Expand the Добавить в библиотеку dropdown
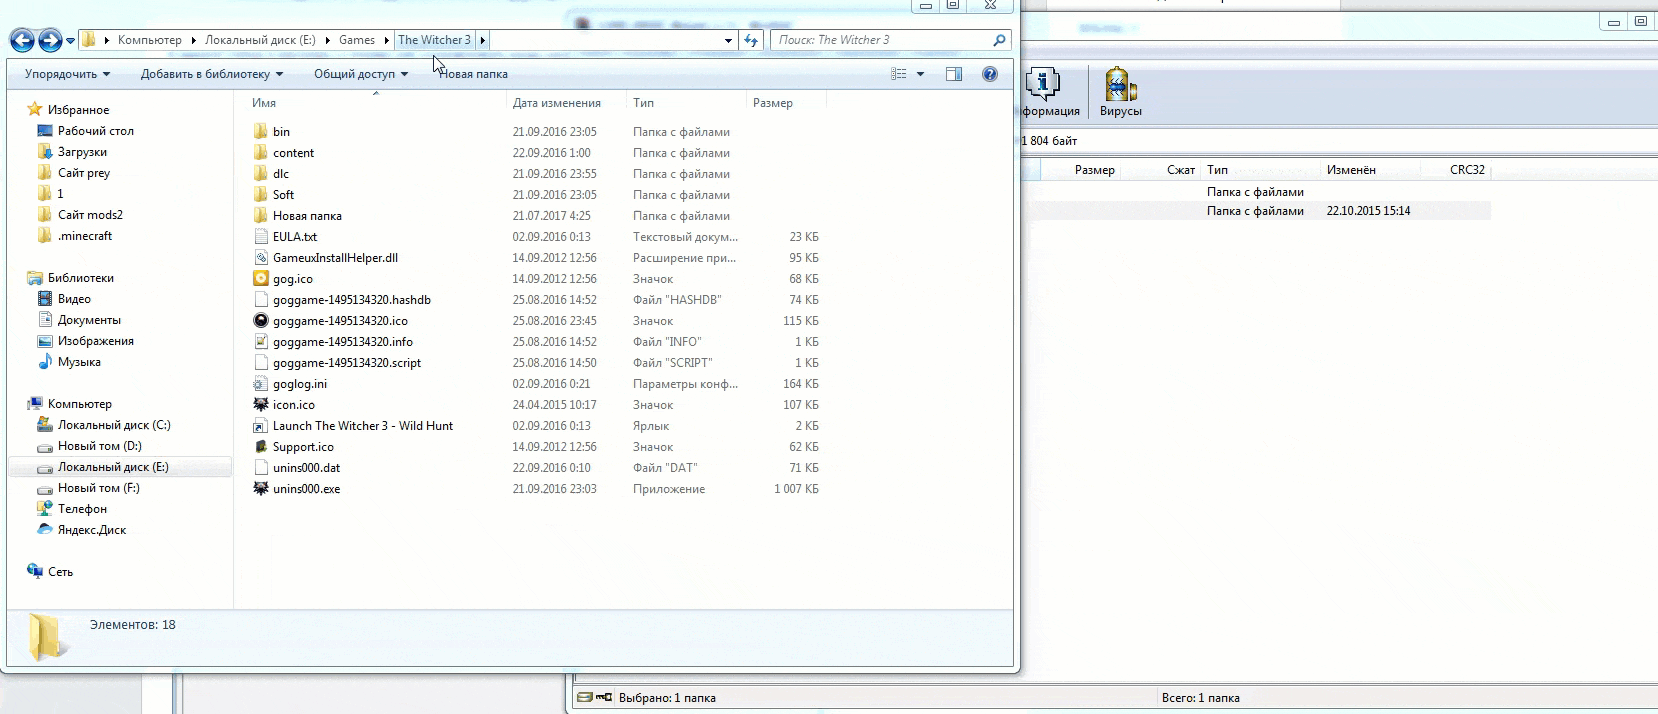 [x=211, y=74]
